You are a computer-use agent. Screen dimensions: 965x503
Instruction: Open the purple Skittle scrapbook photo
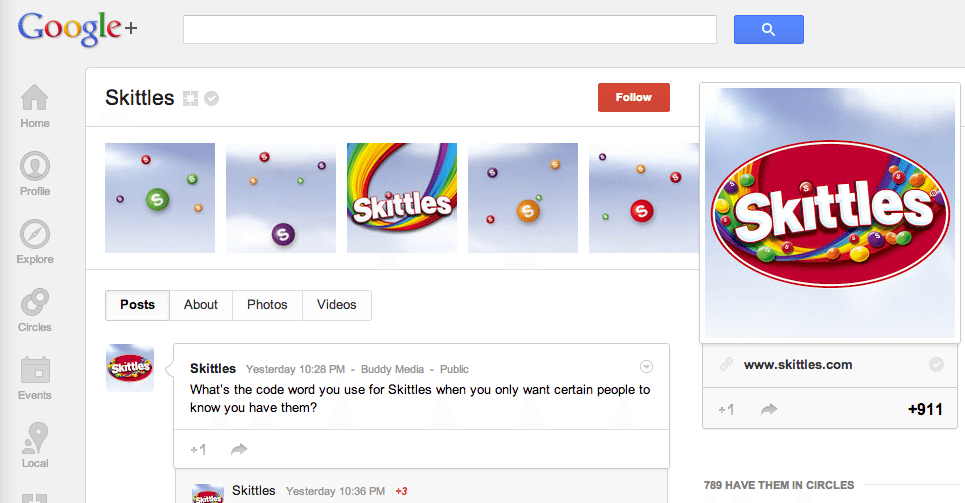281,198
